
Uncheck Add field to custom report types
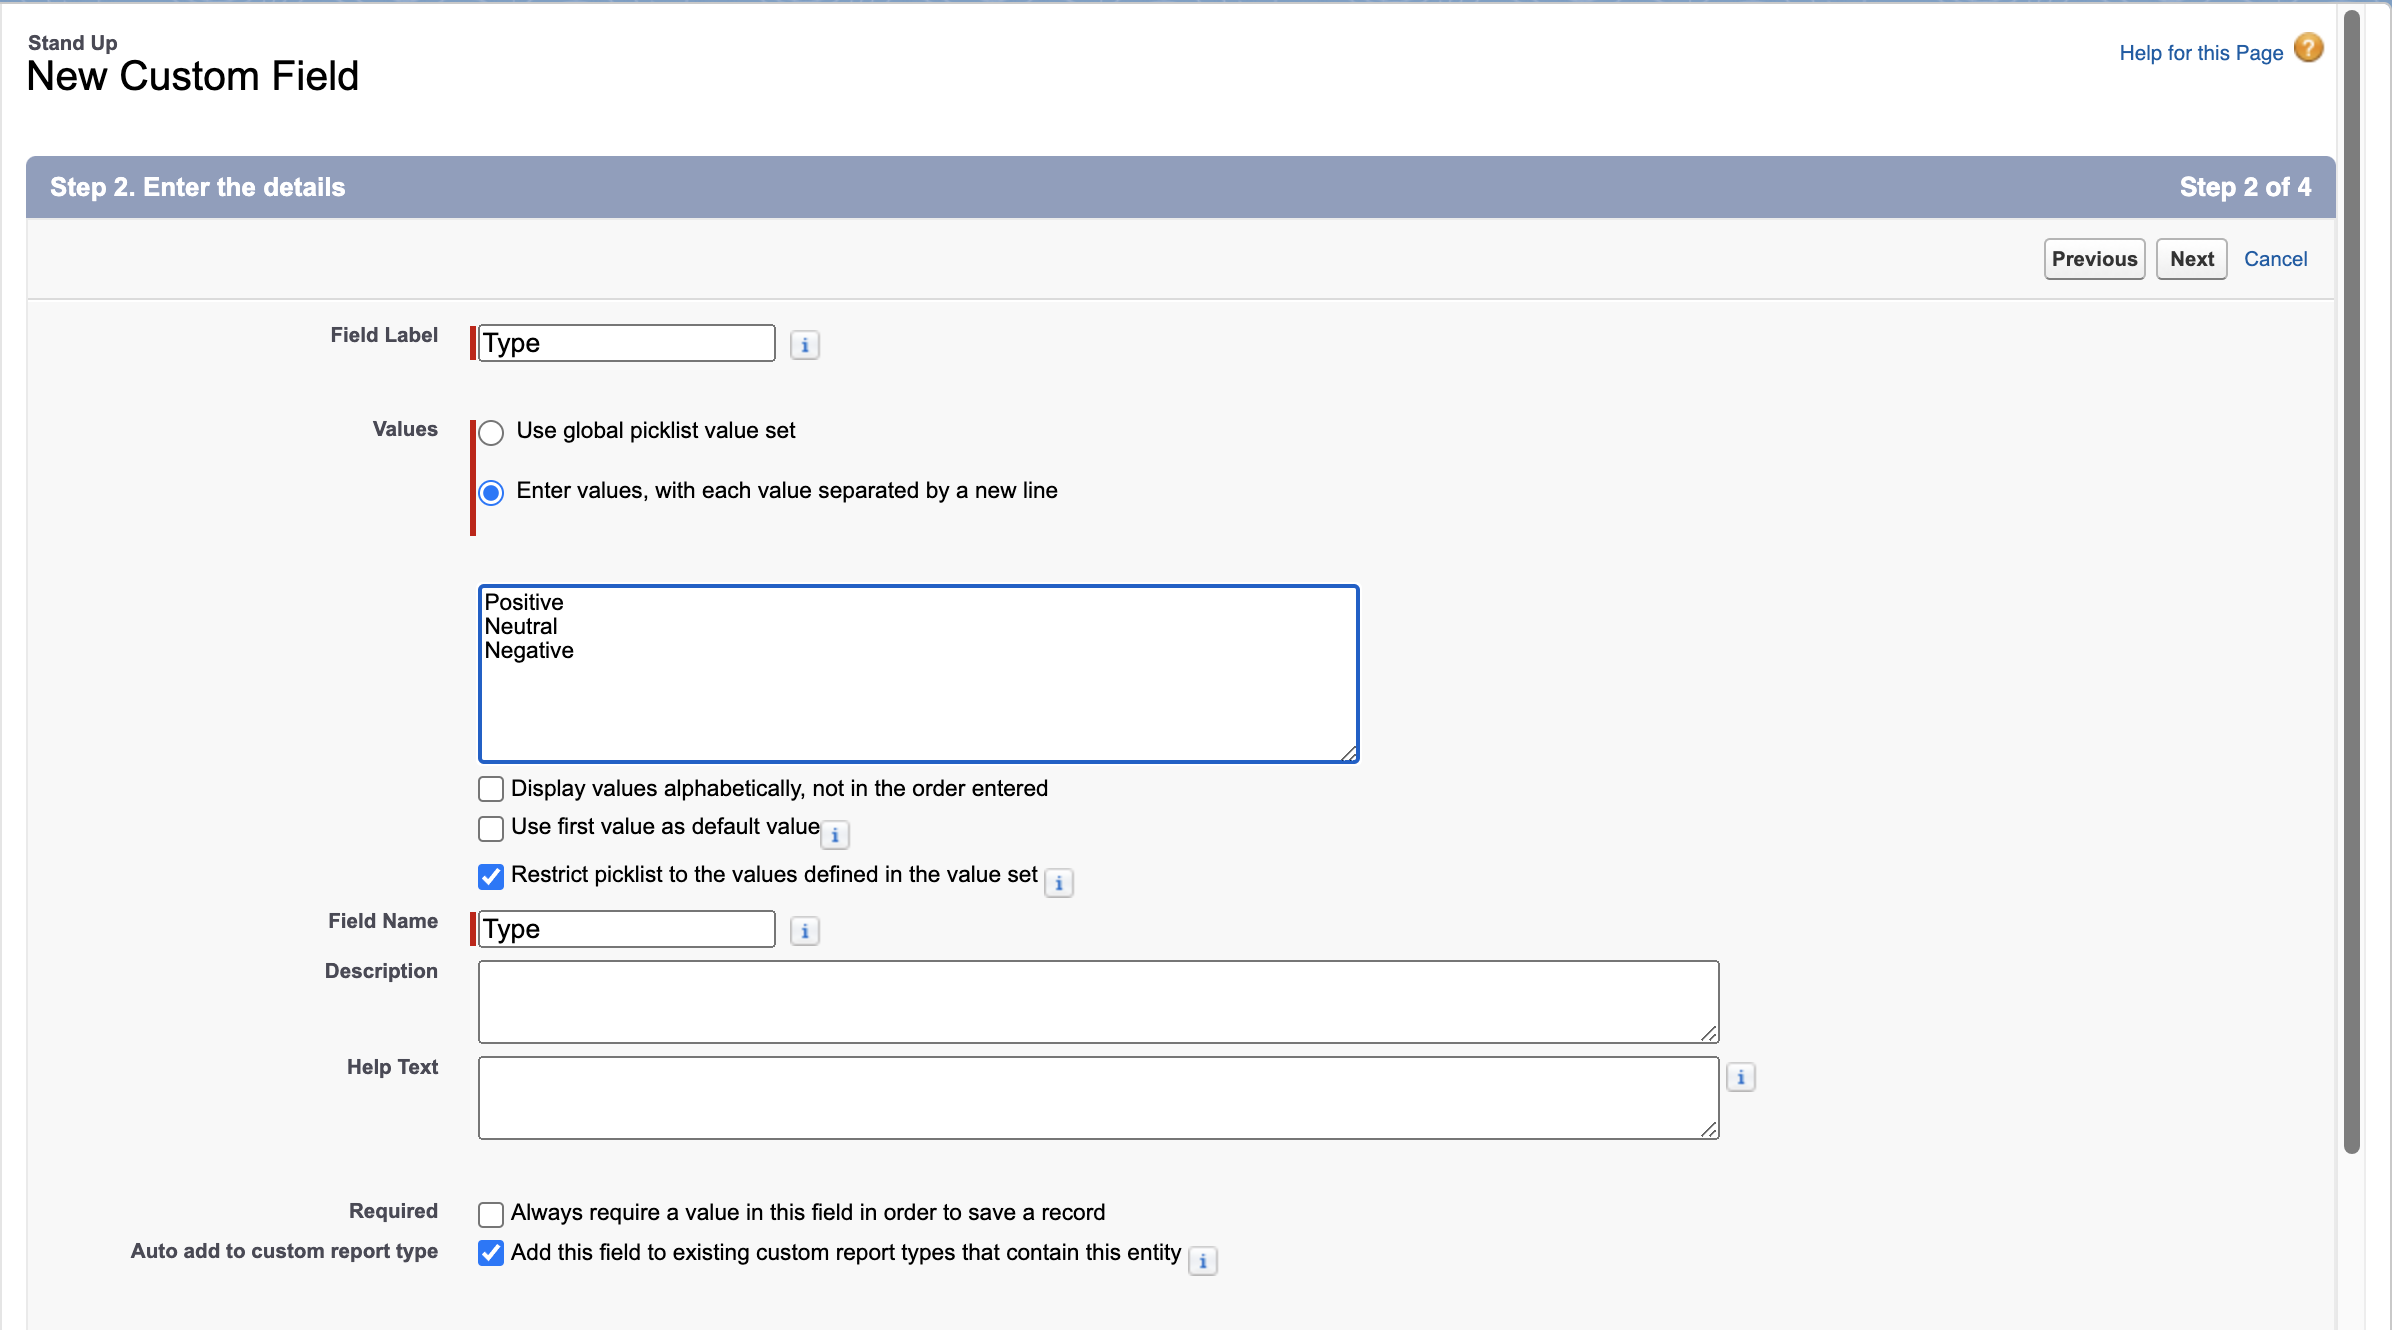pyautogui.click(x=491, y=1253)
